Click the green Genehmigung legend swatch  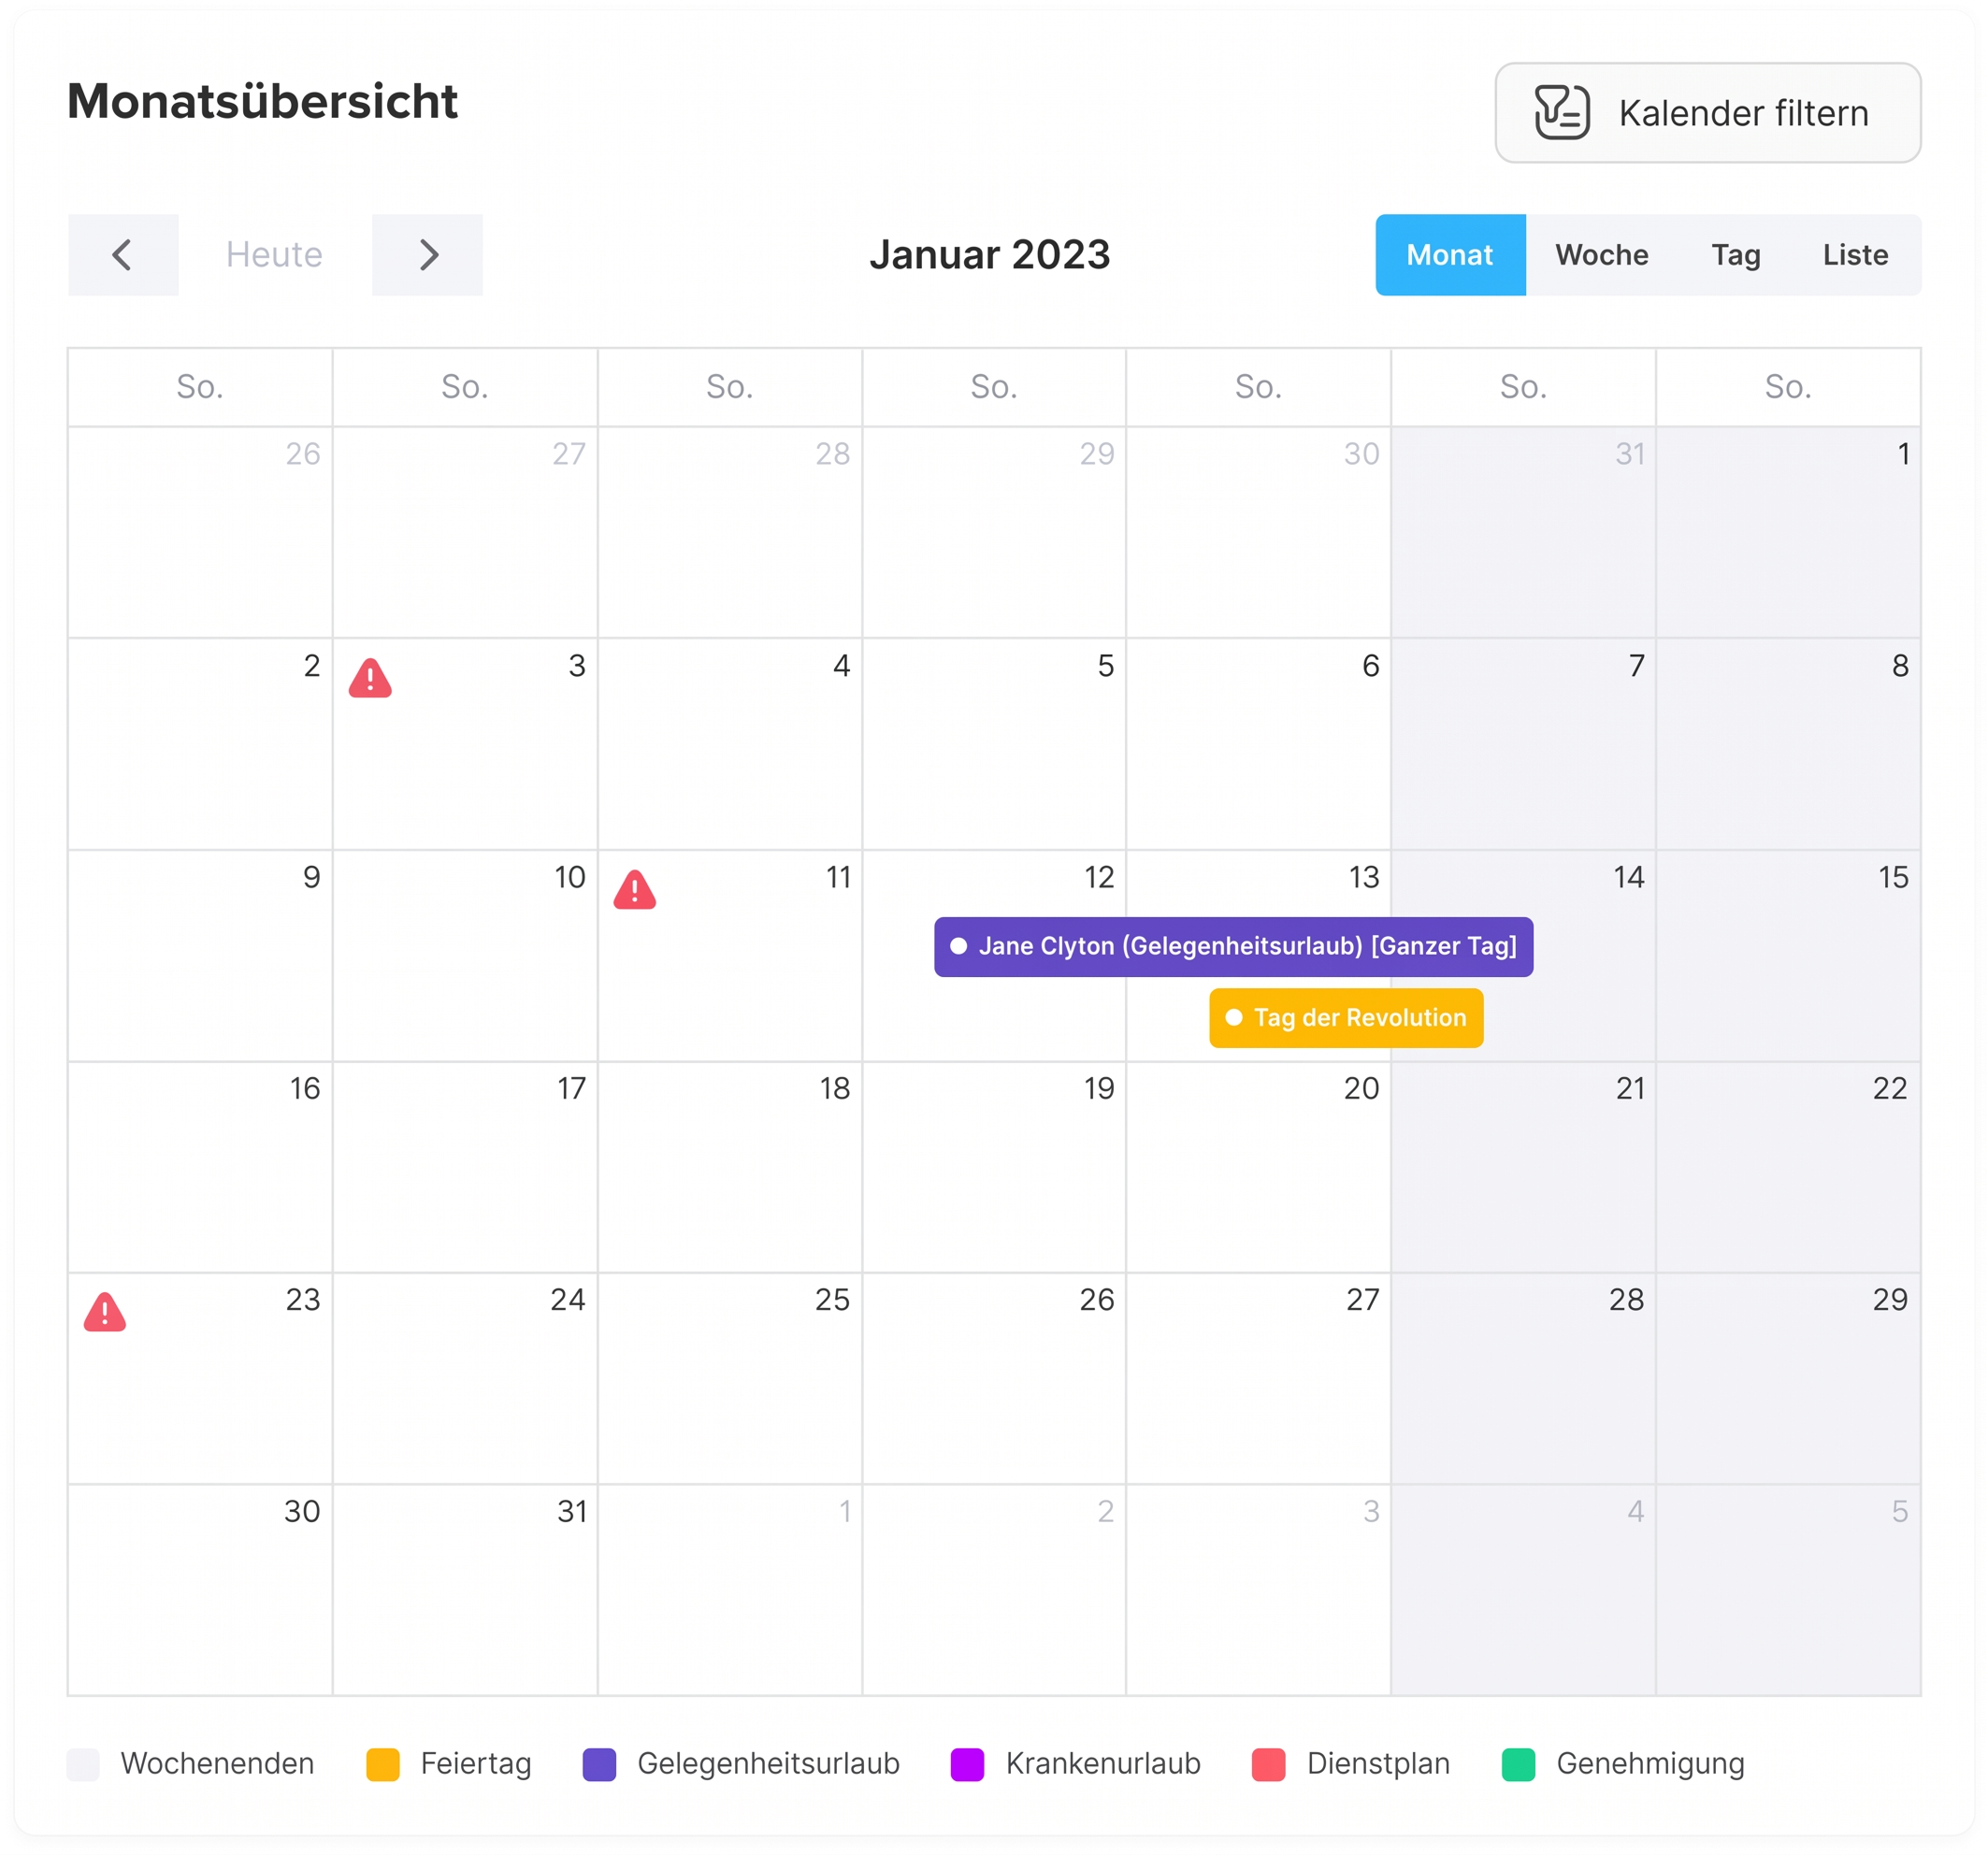[1517, 1764]
